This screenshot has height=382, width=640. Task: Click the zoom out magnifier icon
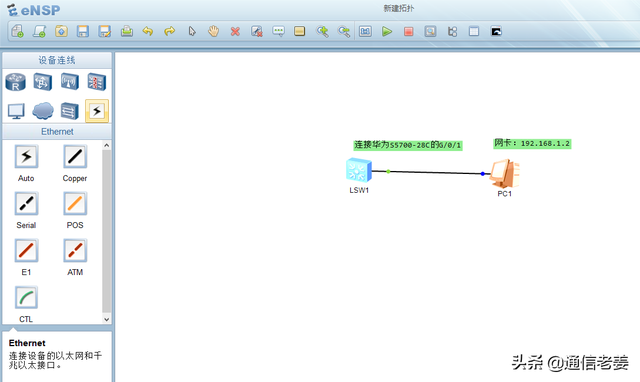pos(344,31)
